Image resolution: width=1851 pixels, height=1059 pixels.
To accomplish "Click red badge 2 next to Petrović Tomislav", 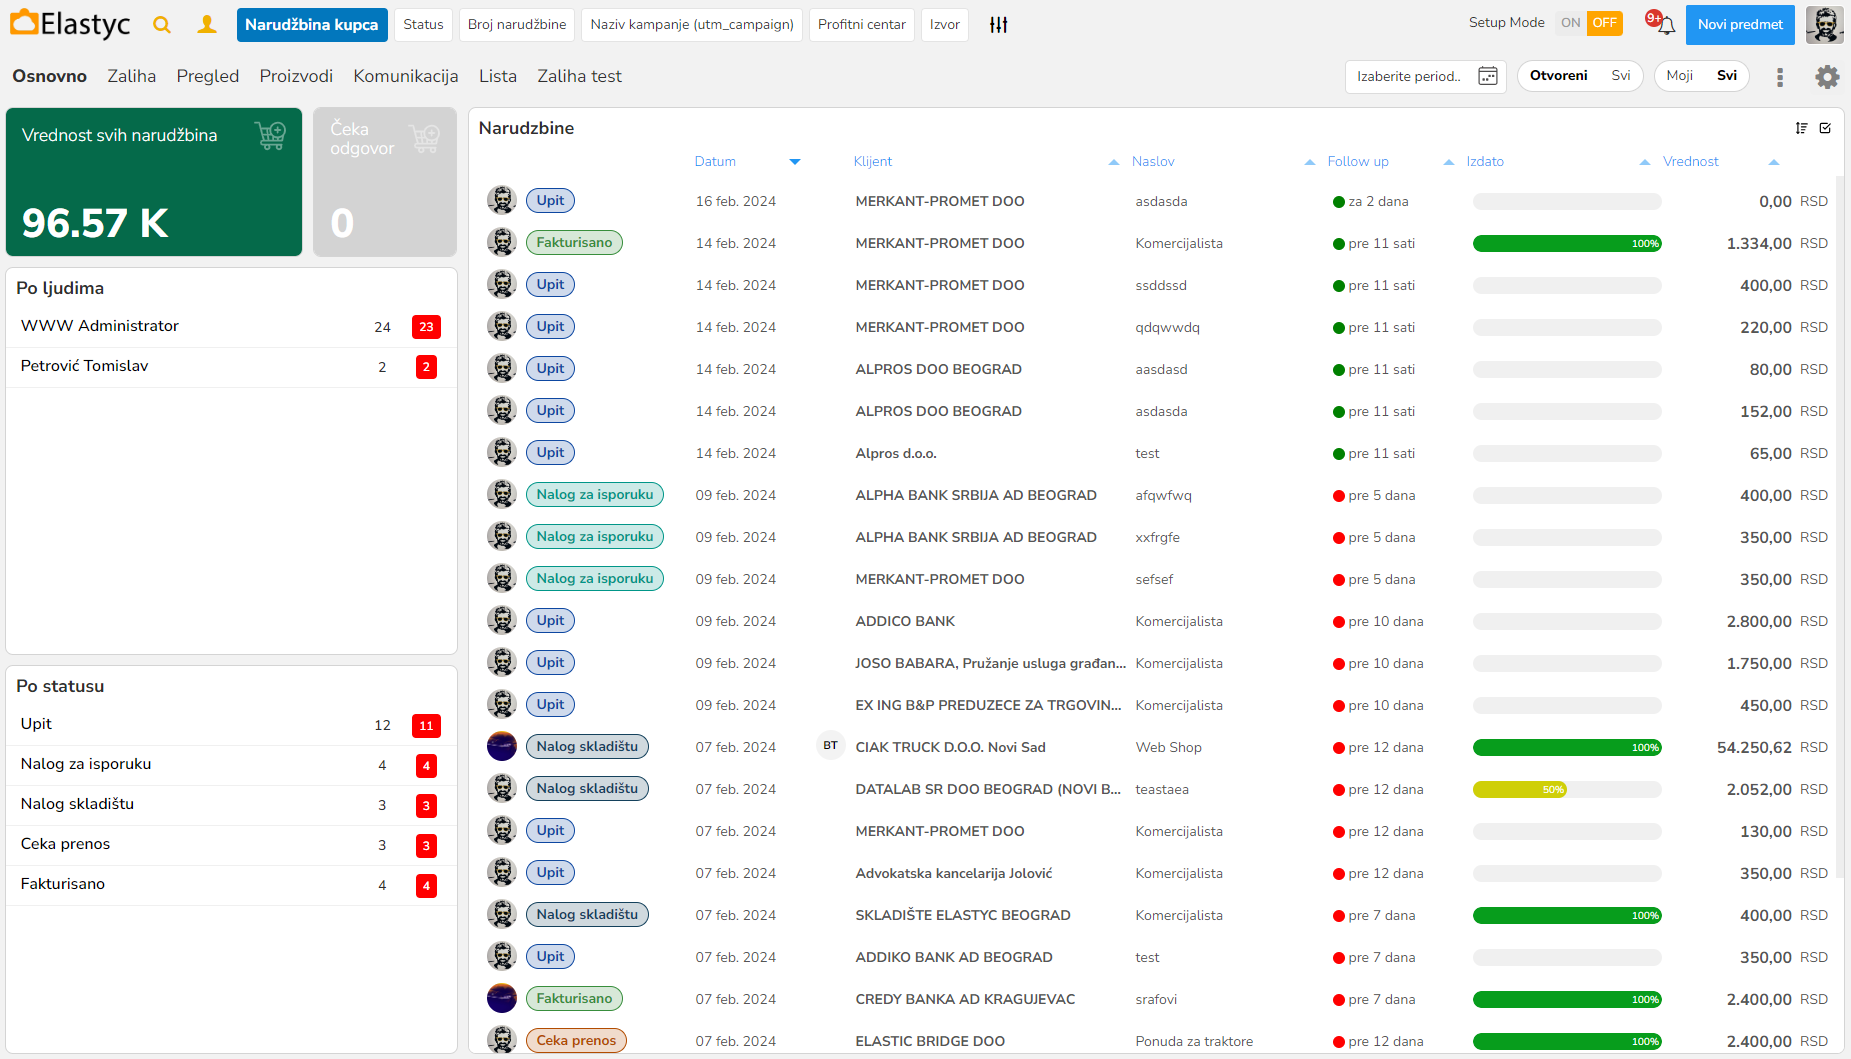I will (x=426, y=367).
